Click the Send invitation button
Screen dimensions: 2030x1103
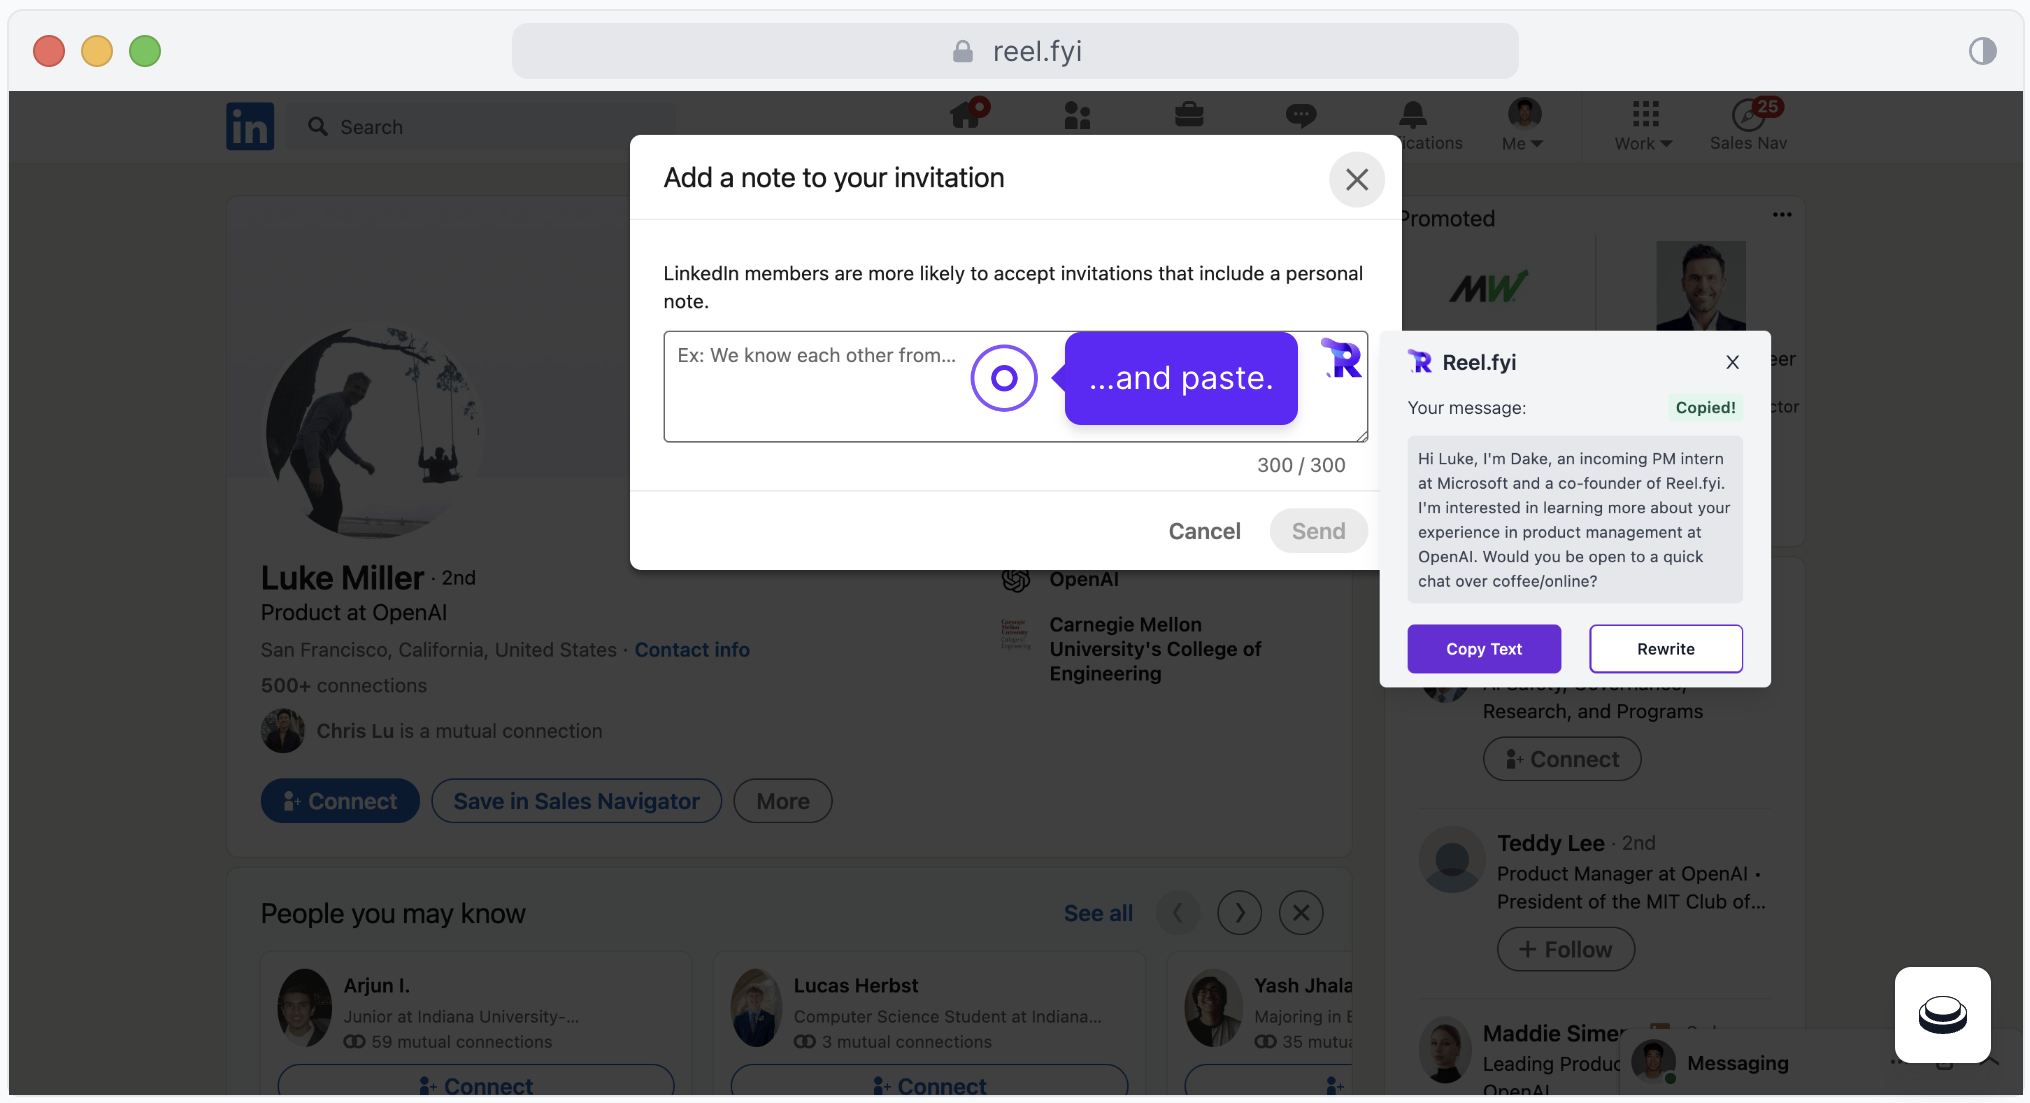click(x=1318, y=531)
